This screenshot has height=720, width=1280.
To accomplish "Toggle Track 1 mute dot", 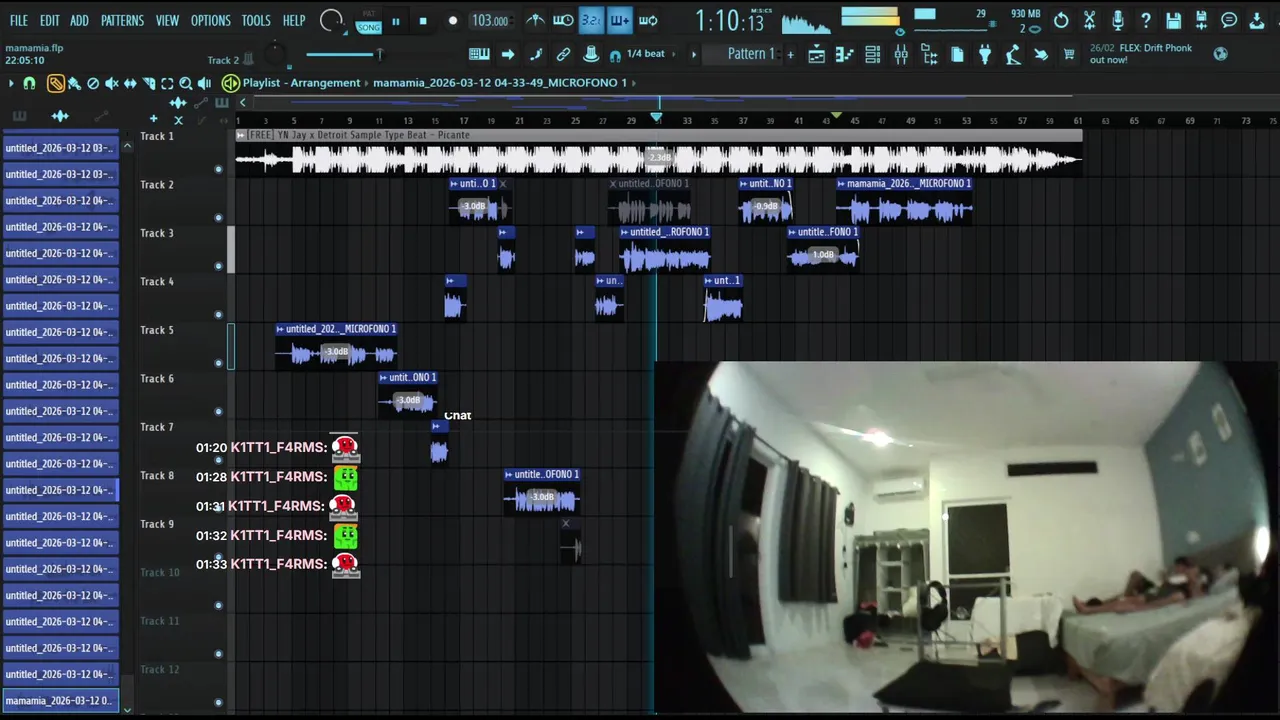I will click(218, 169).
